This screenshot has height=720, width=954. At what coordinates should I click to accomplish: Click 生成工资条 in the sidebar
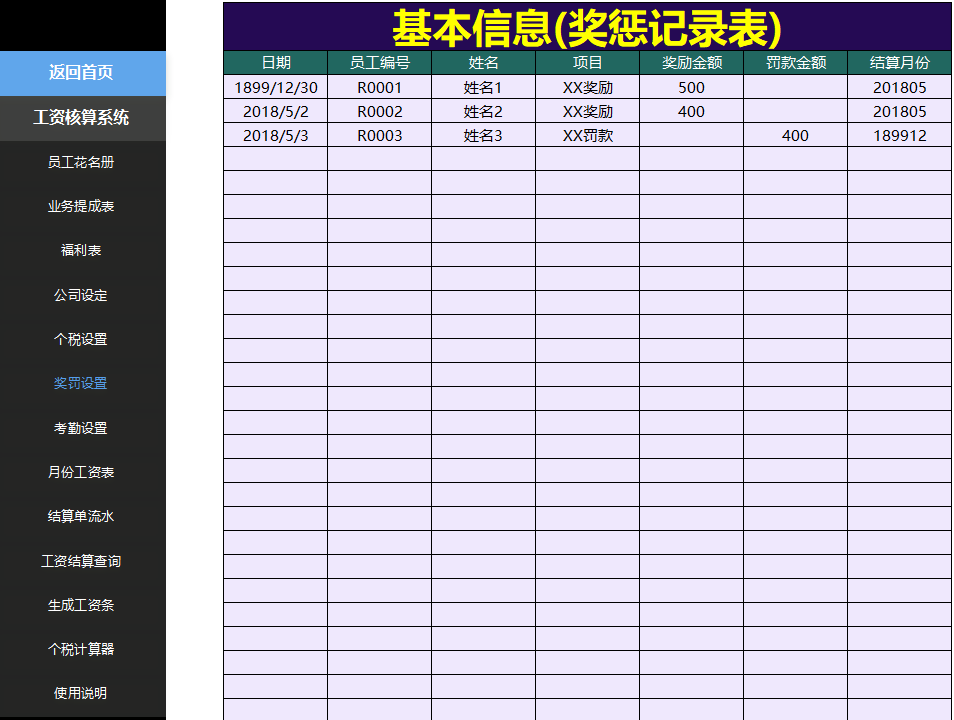(83, 605)
